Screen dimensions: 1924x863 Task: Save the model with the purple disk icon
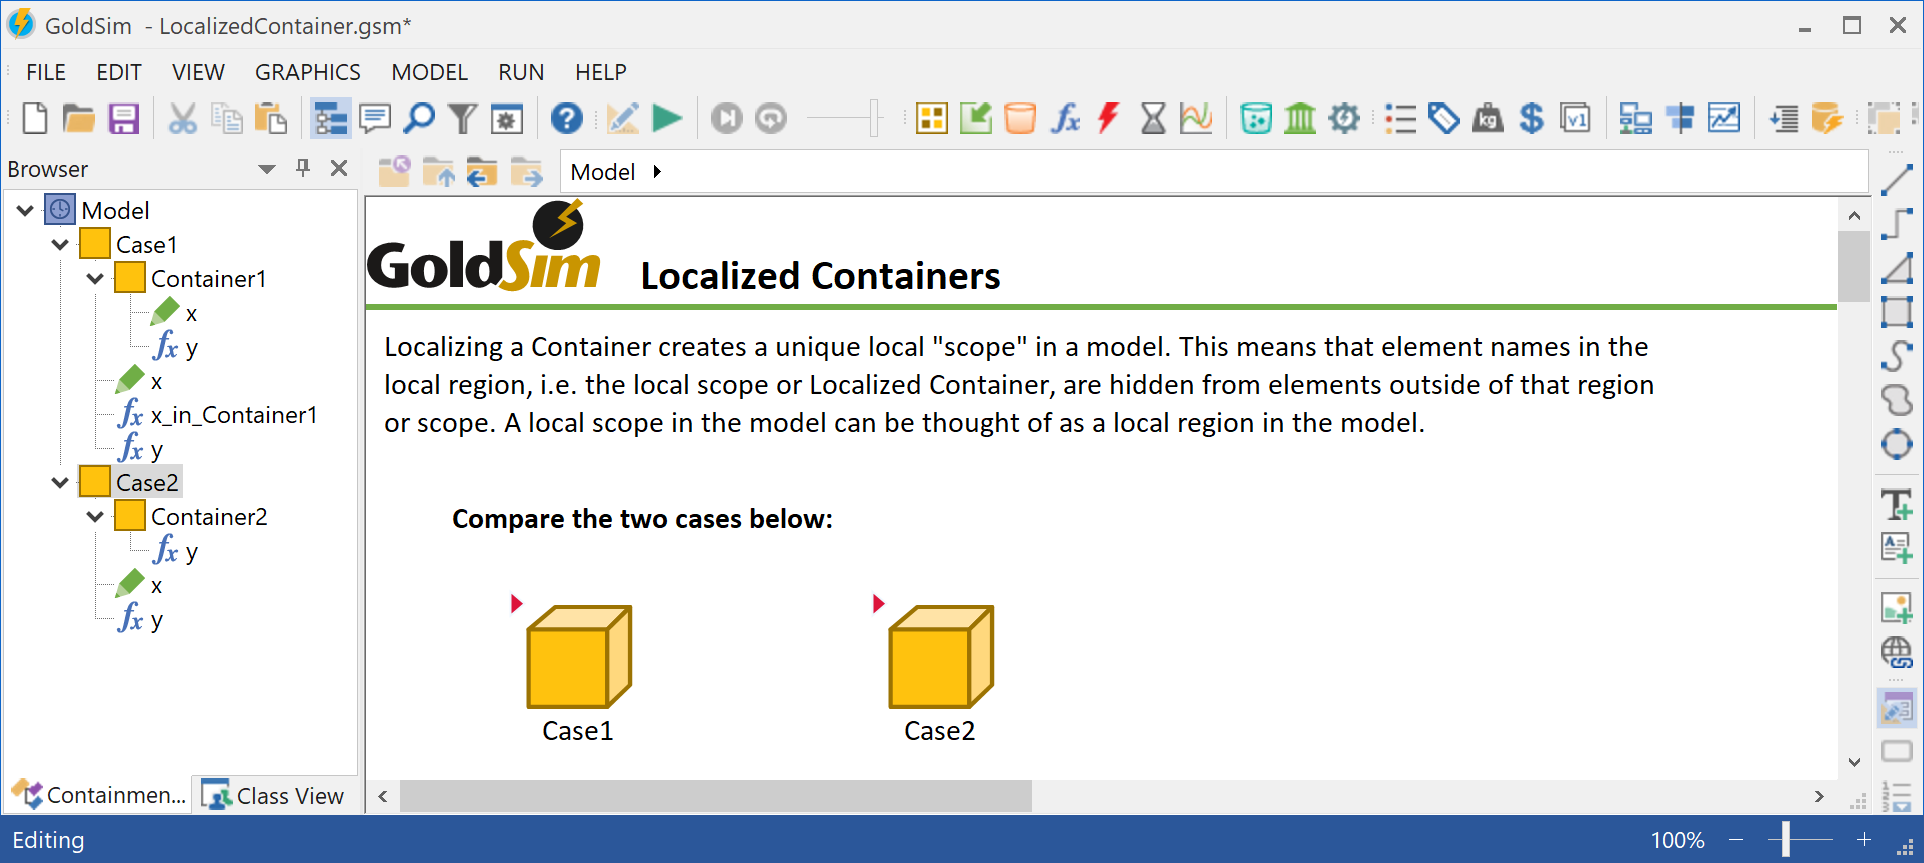coord(123,118)
